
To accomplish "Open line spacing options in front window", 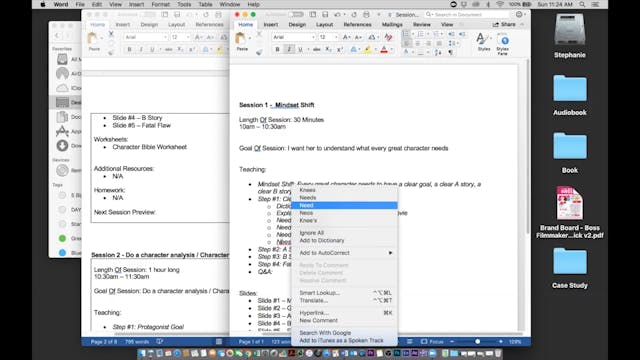I will [452, 43].
